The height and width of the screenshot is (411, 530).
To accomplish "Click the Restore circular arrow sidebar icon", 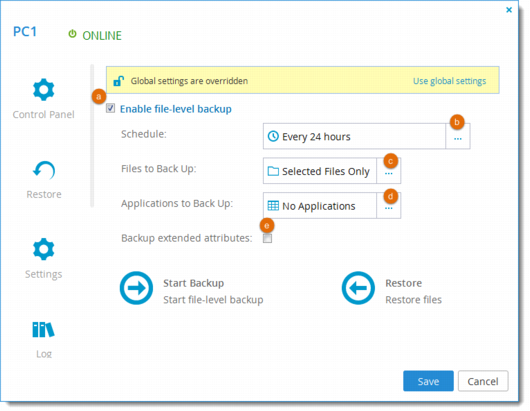I will point(44,170).
